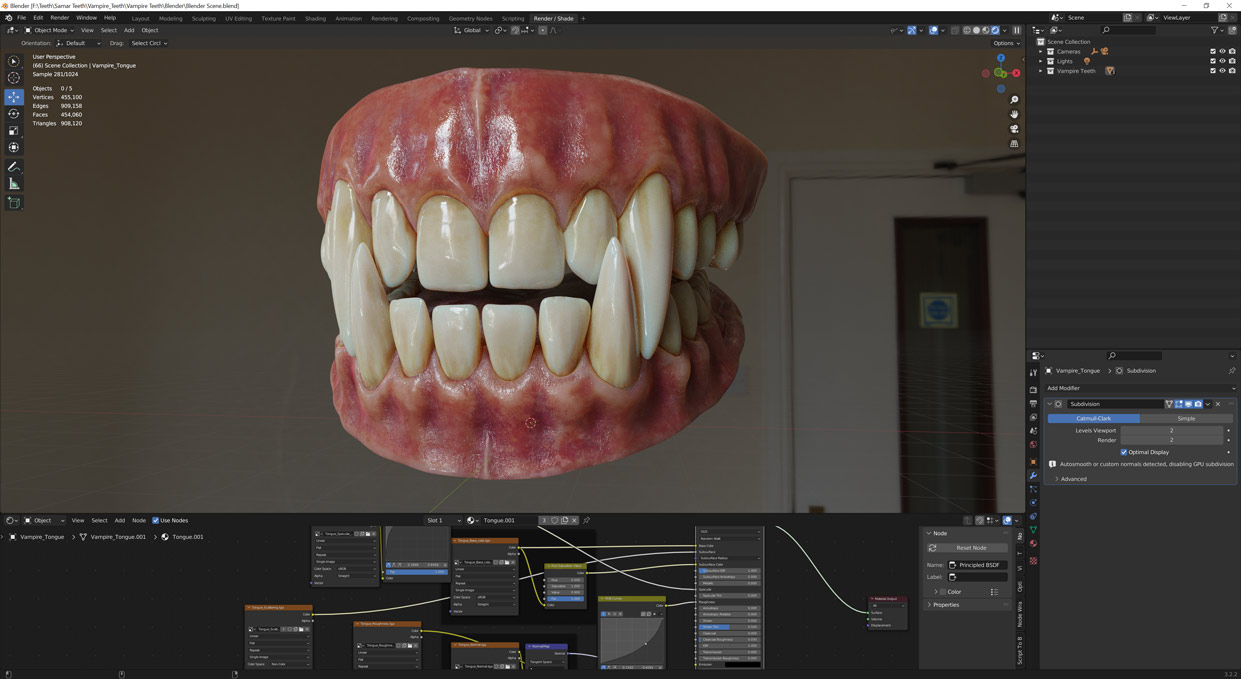The height and width of the screenshot is (679, 1241).
Task: Select the Rotate tool in the viewport toolbar
Action: [x=13, y=113]
